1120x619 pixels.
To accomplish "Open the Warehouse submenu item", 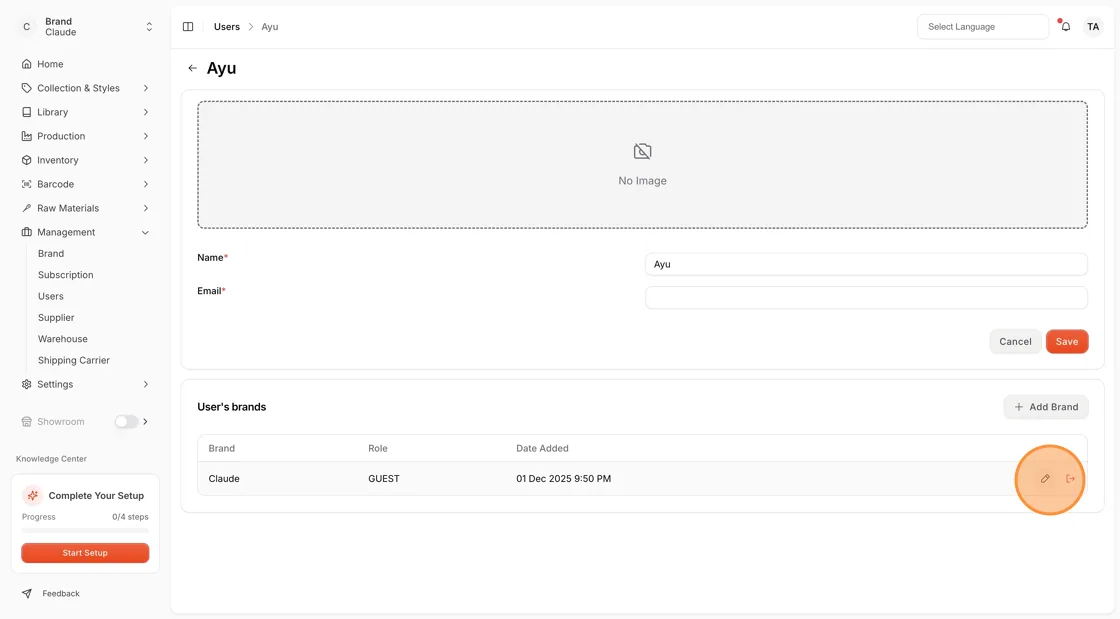I will click(x=63, y=339).
